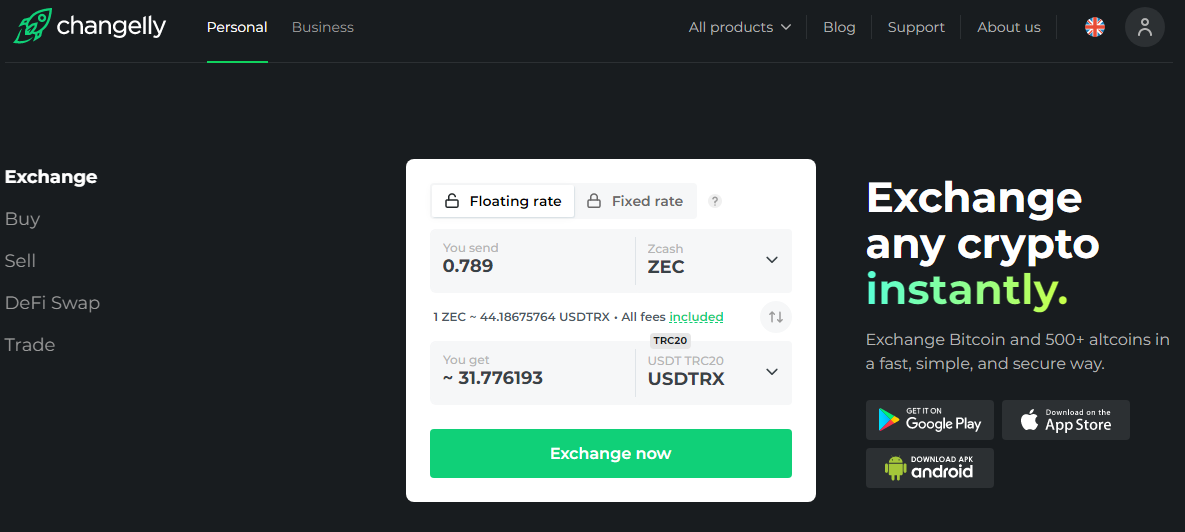Open the Support link in header
The image size is (1185, 532).
coord(916,27)
